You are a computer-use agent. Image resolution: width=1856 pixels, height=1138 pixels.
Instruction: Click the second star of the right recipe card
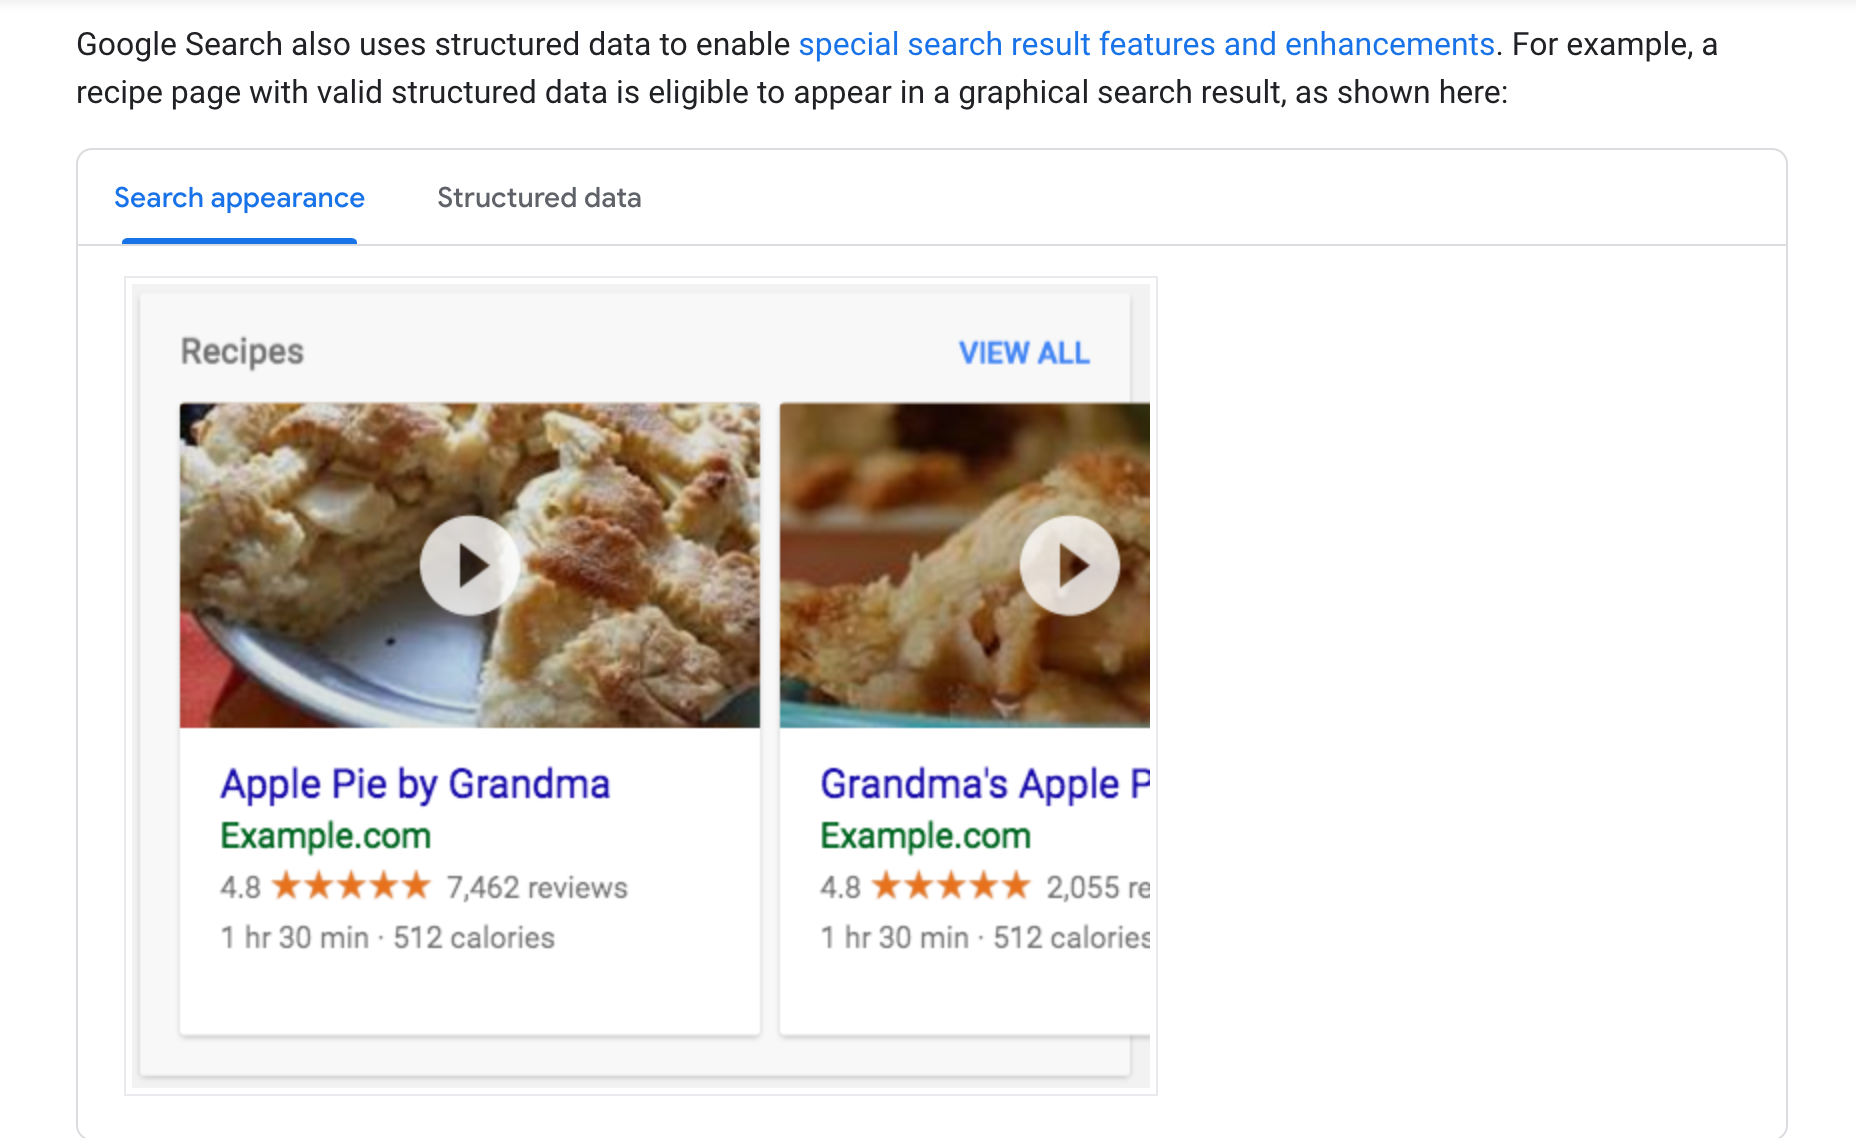pos(919,886)
